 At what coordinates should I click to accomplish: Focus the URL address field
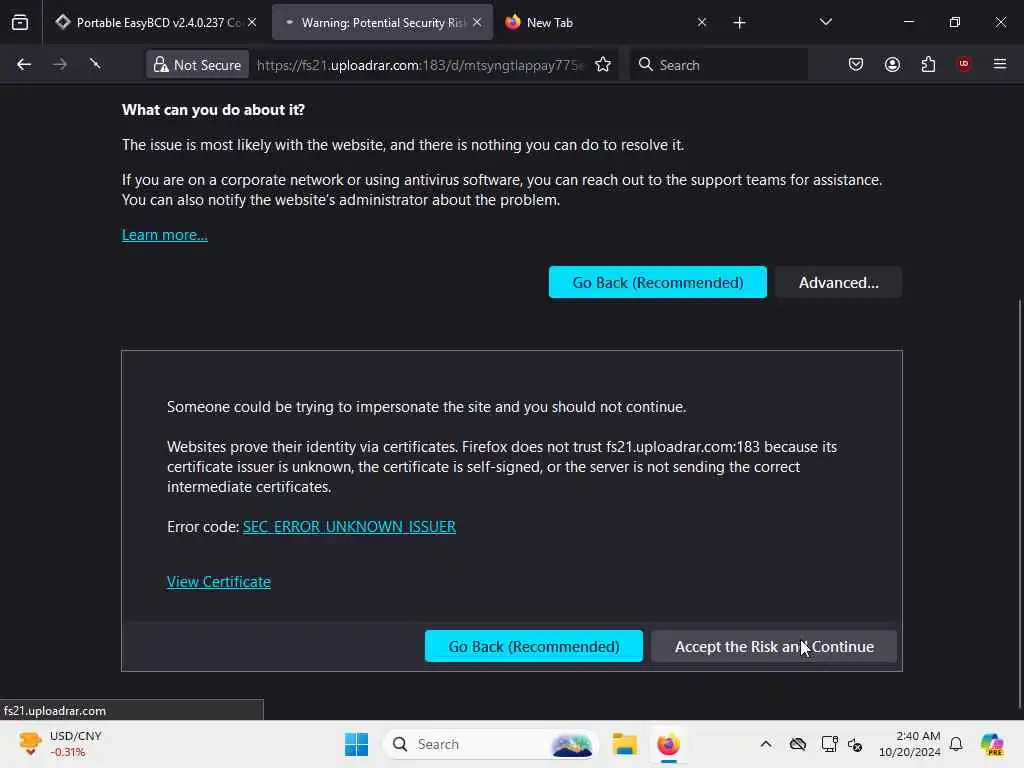(x=419, y=65)
